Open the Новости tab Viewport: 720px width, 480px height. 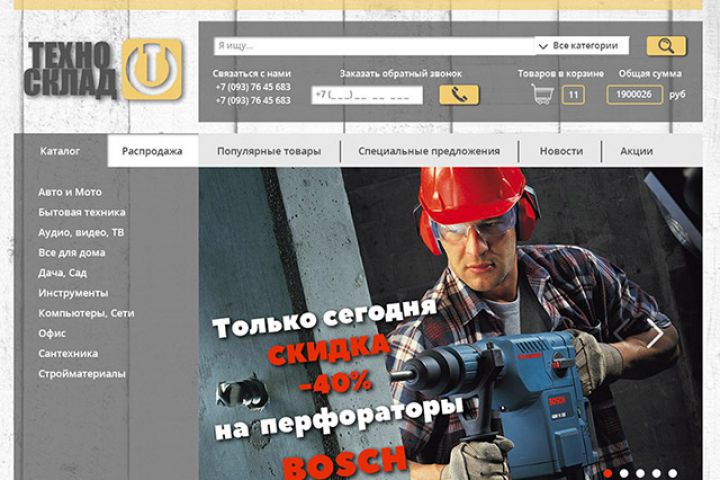tap(561, 151)
